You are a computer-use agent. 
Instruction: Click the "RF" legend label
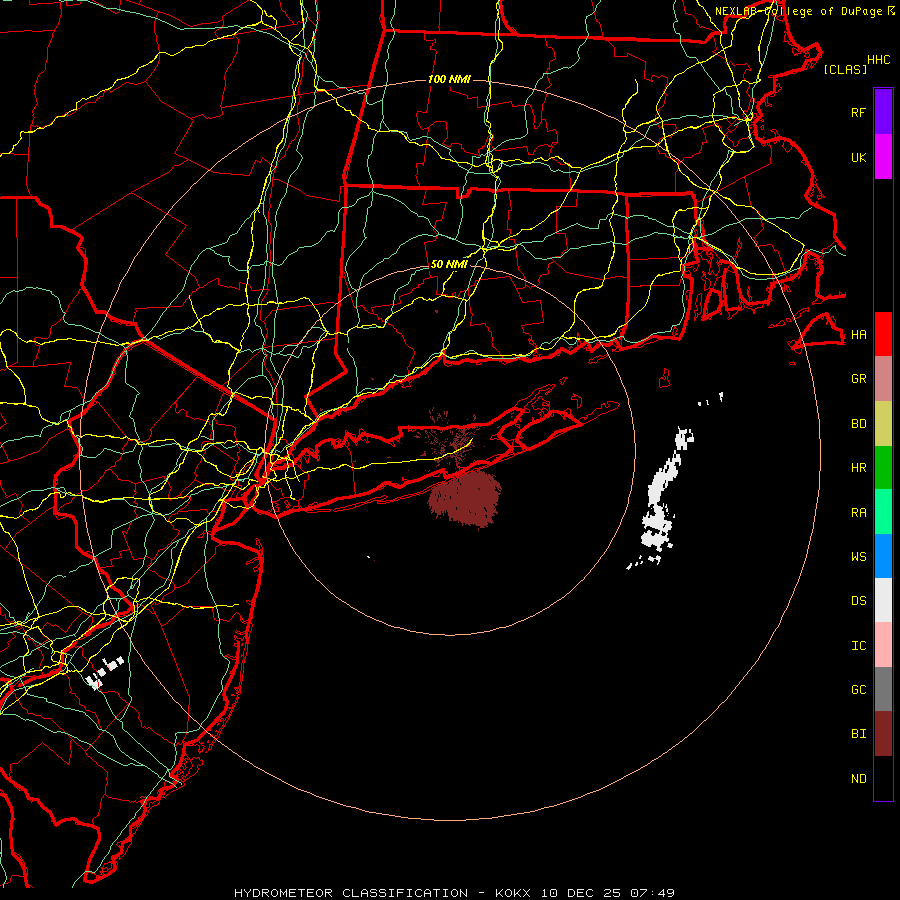(859, 113)
